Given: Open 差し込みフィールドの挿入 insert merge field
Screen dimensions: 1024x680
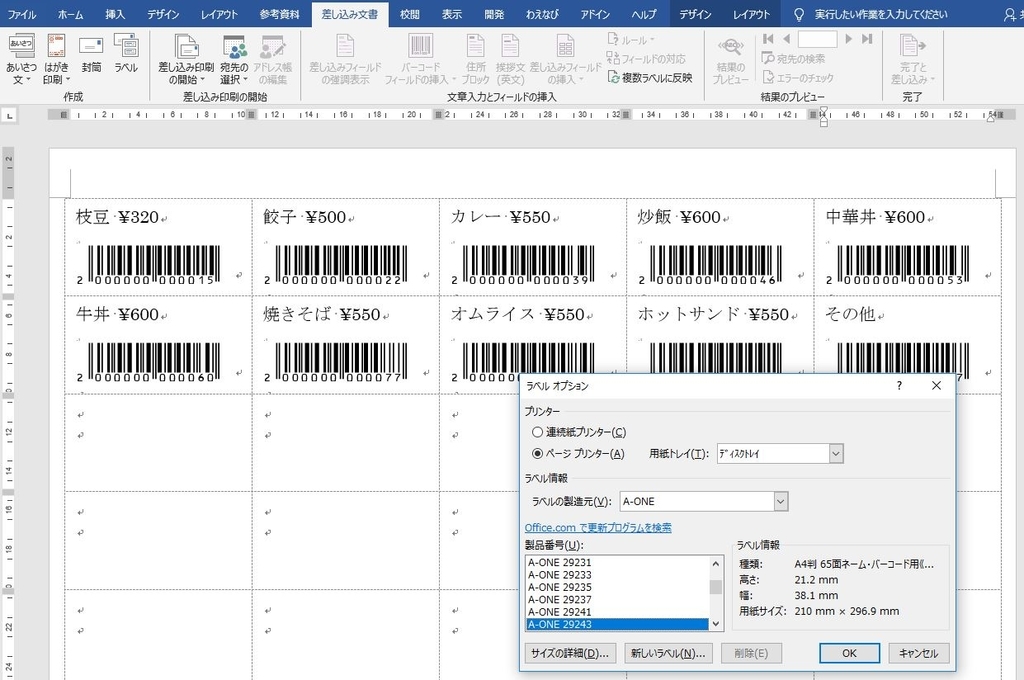Looking at the screenshot, I should tap(566, 59).
